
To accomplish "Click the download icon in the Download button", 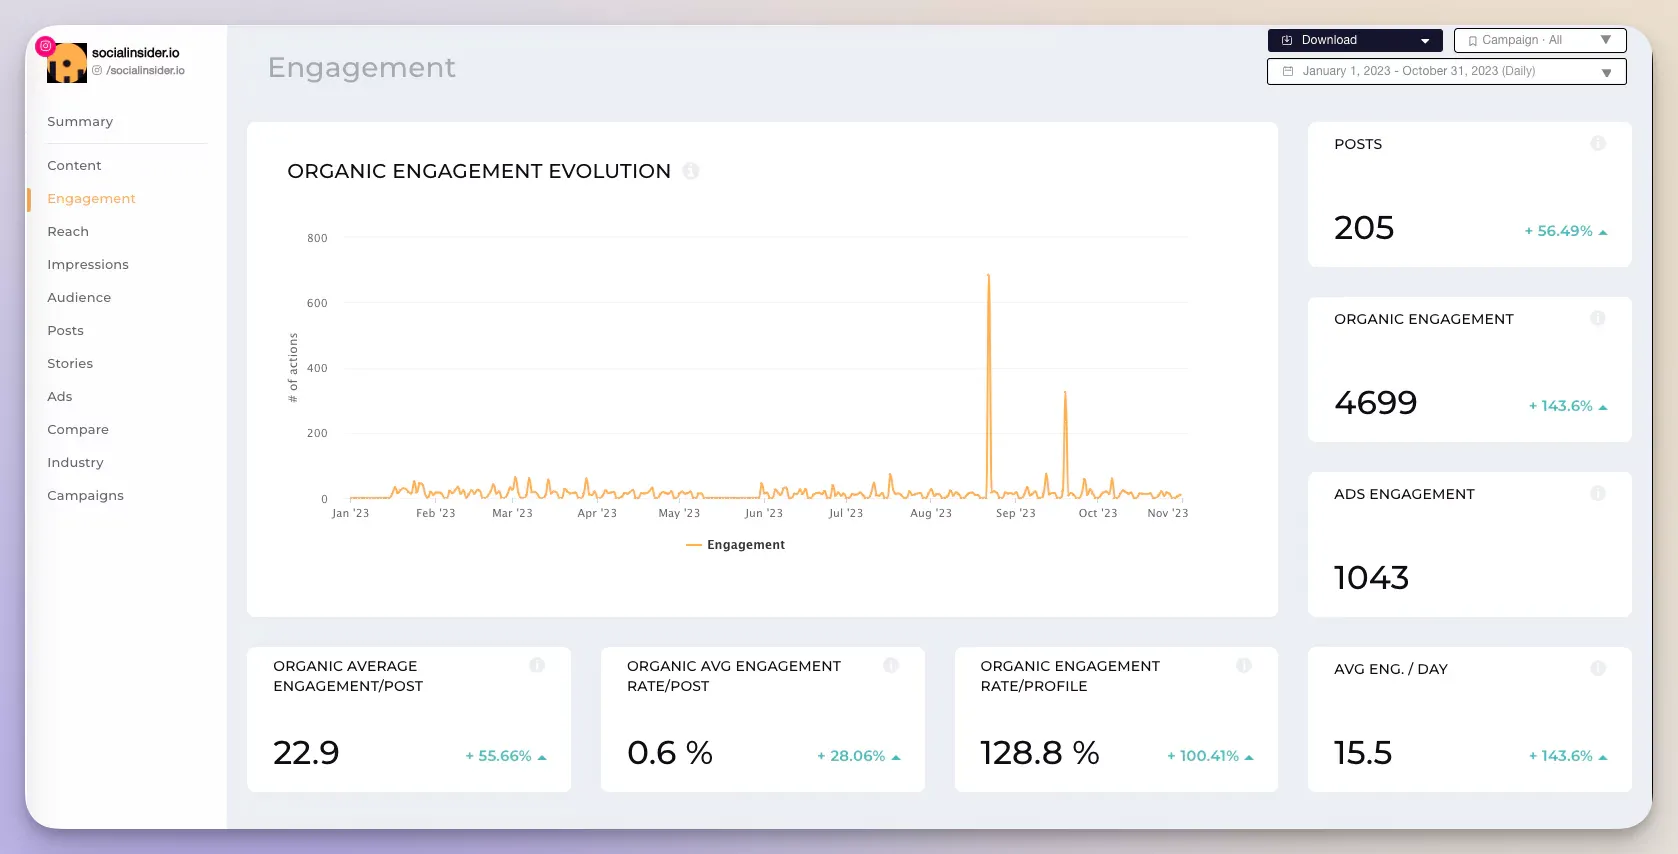I will tap(1287, 40).
